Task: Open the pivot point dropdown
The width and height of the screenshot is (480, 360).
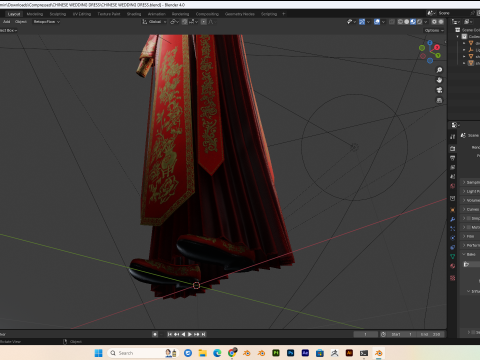Action: pos(175,22)
